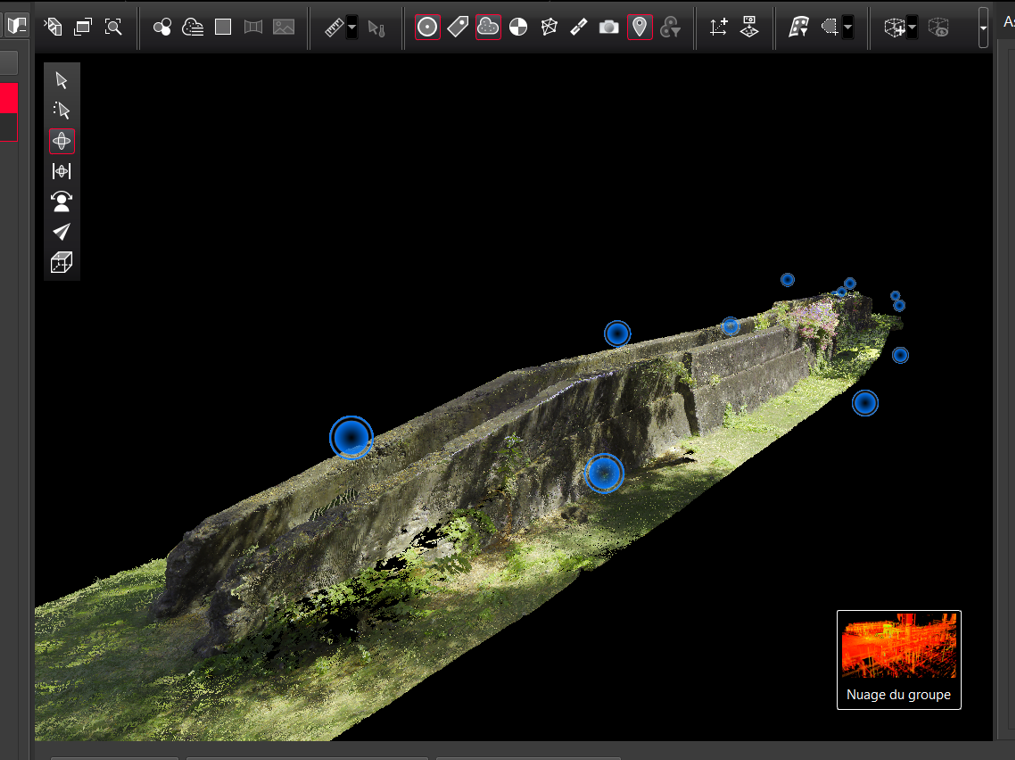The image size is (1015, 760).
Task: Click the ruler measurement tool
Action: tap(334, 28)
